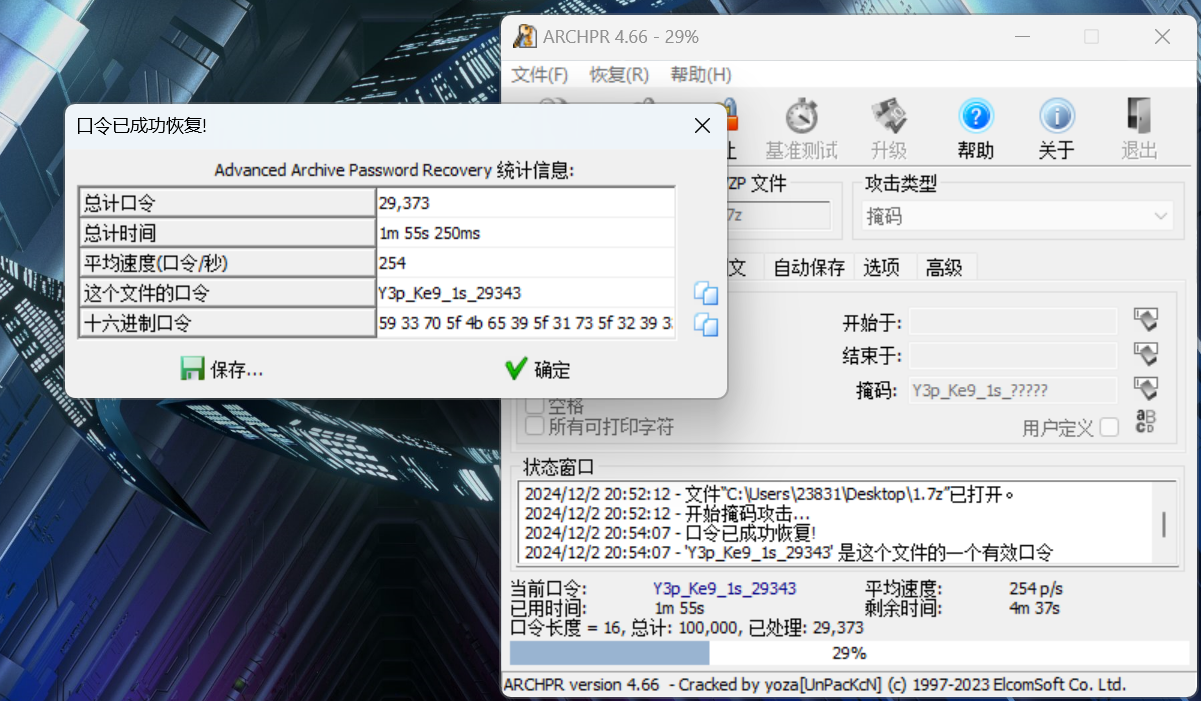
Task: Click log line 是这个文件的一个有效口令
Action: click(x=789, y=552)
